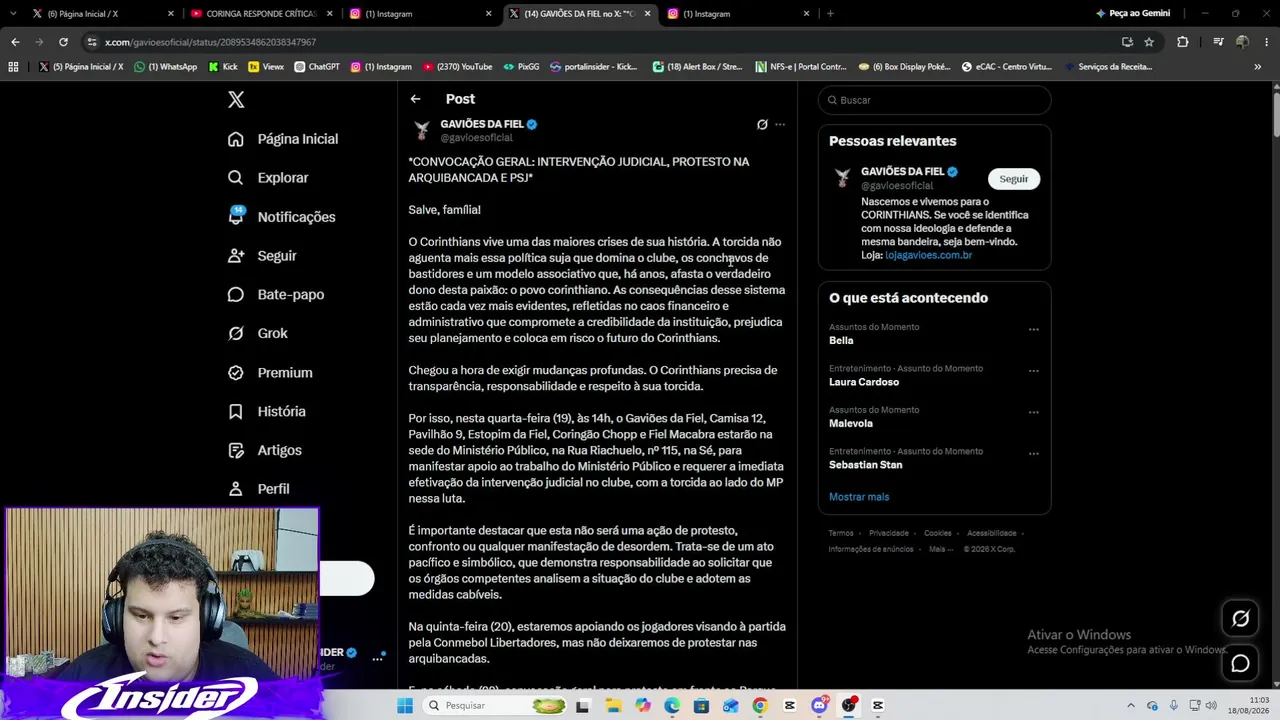1280x720 pixels.
Task: Open Página Inicial in the X sidebar
Action: [x=283, y=139]
